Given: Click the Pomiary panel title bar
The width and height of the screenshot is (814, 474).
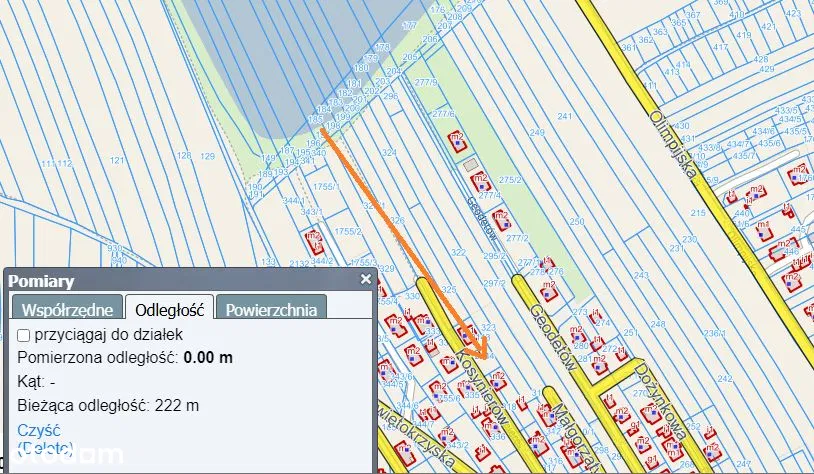Looking at the screenshot, I should coord(189,280).
